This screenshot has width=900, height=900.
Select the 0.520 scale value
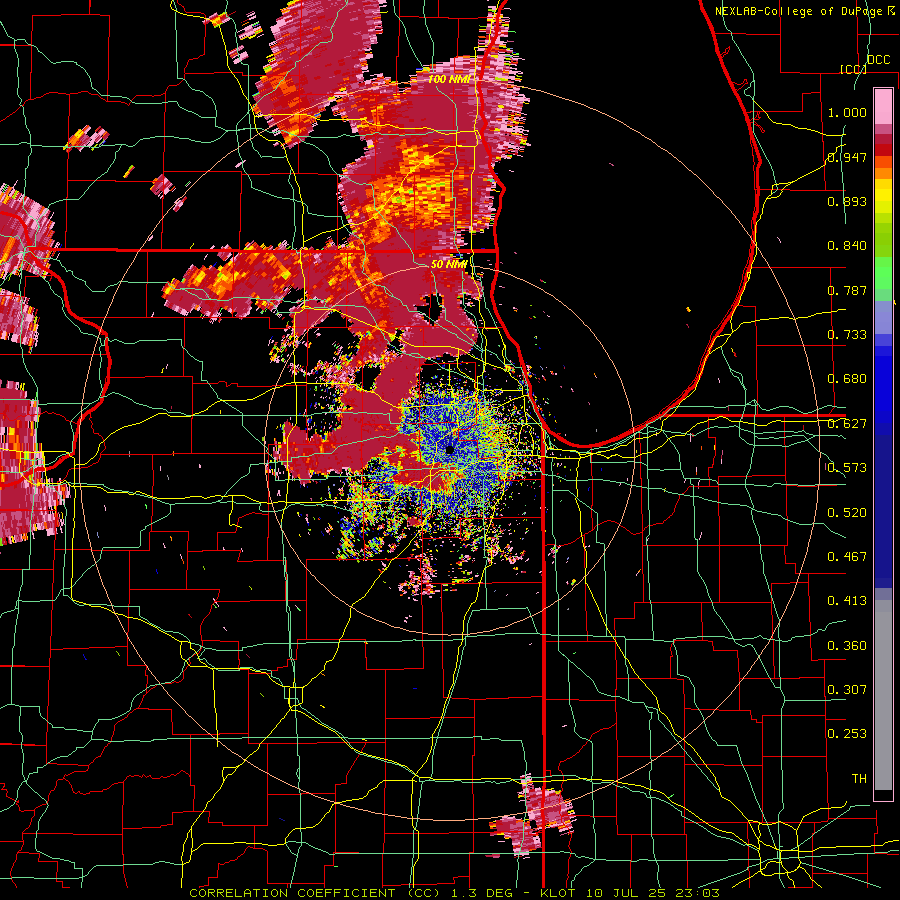pos(847,513)
